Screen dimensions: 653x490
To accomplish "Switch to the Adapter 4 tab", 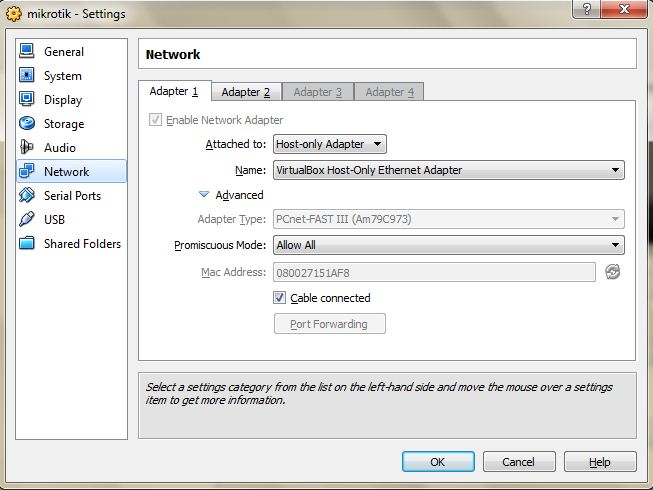I will click(389, 92).
